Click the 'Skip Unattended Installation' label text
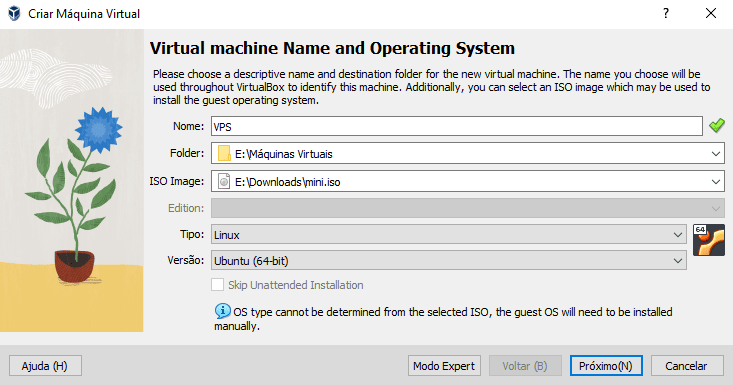The width and height of the screenshot is (733, 385). [x=295, y=285]
